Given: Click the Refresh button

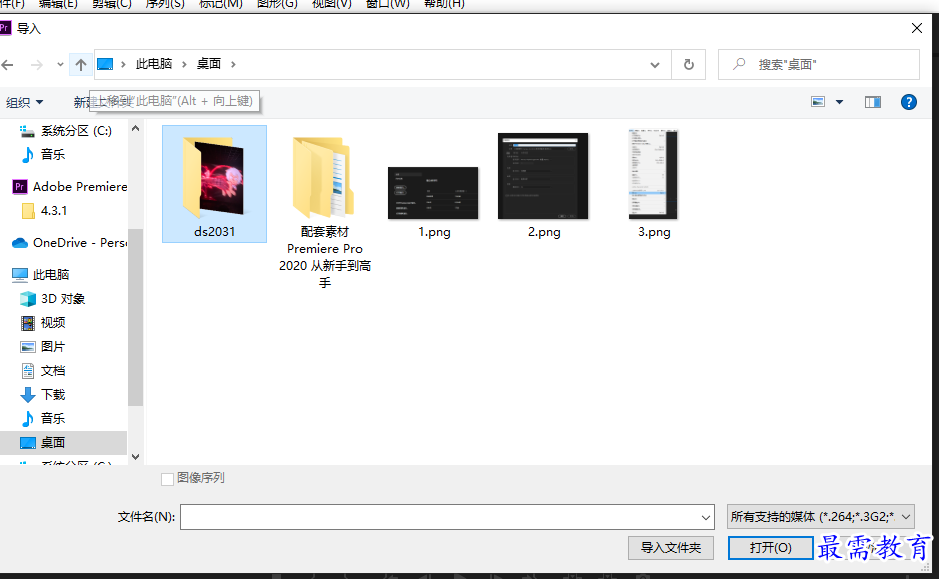Looking at the screenshot, I should pos(689,65).
